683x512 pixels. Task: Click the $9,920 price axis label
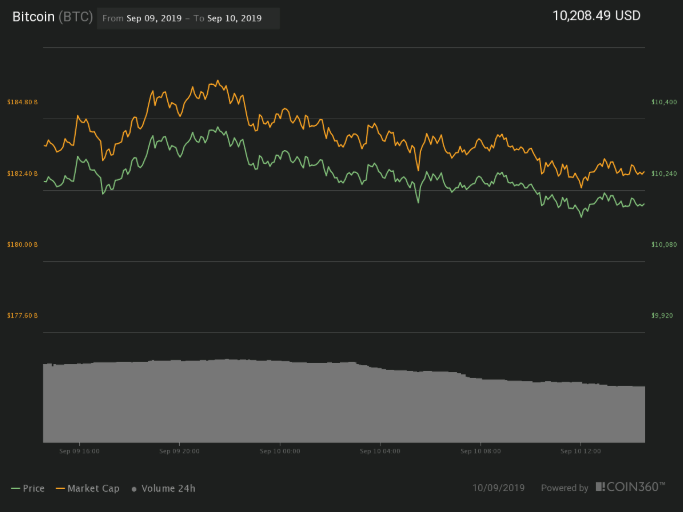click(x=662, y=315)
